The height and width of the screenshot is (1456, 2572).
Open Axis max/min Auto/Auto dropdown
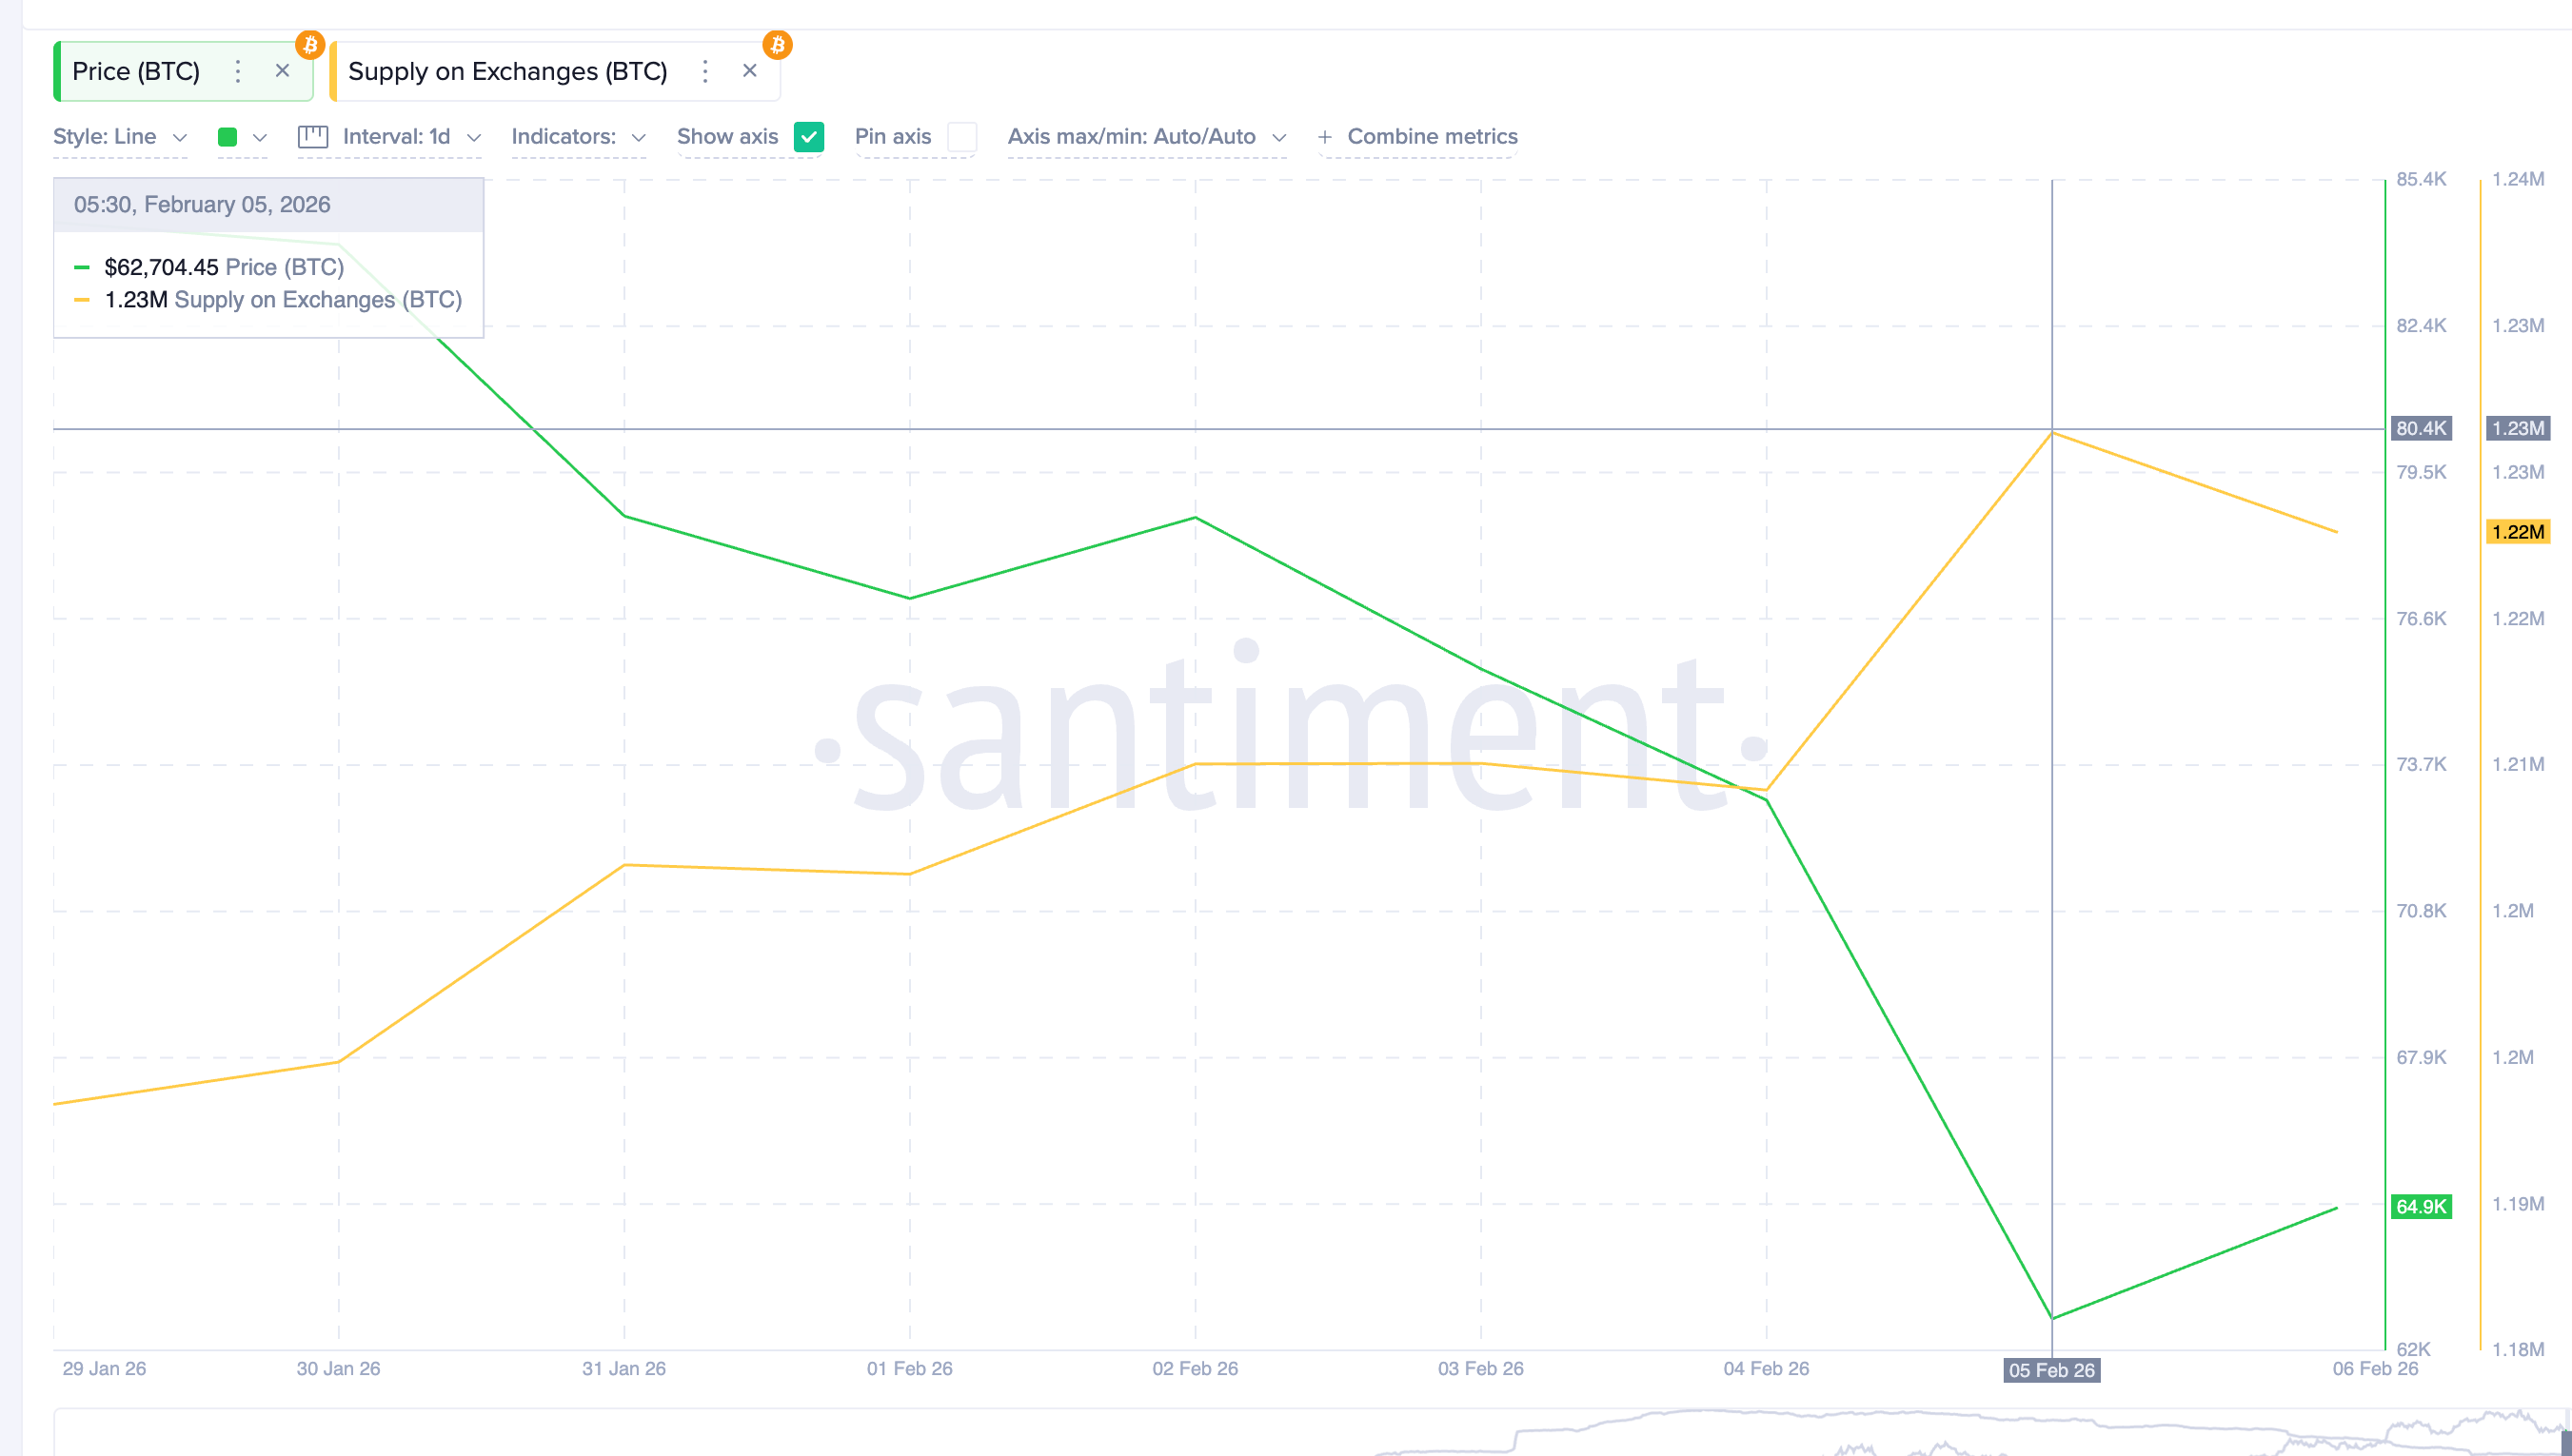(1145, 137)
